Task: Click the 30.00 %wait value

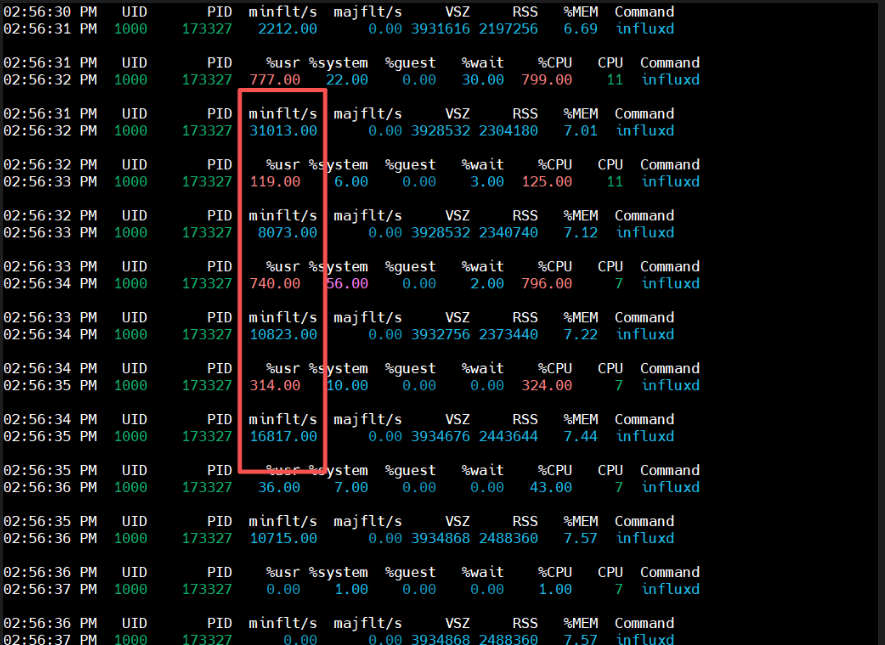Action: point(483,80)
